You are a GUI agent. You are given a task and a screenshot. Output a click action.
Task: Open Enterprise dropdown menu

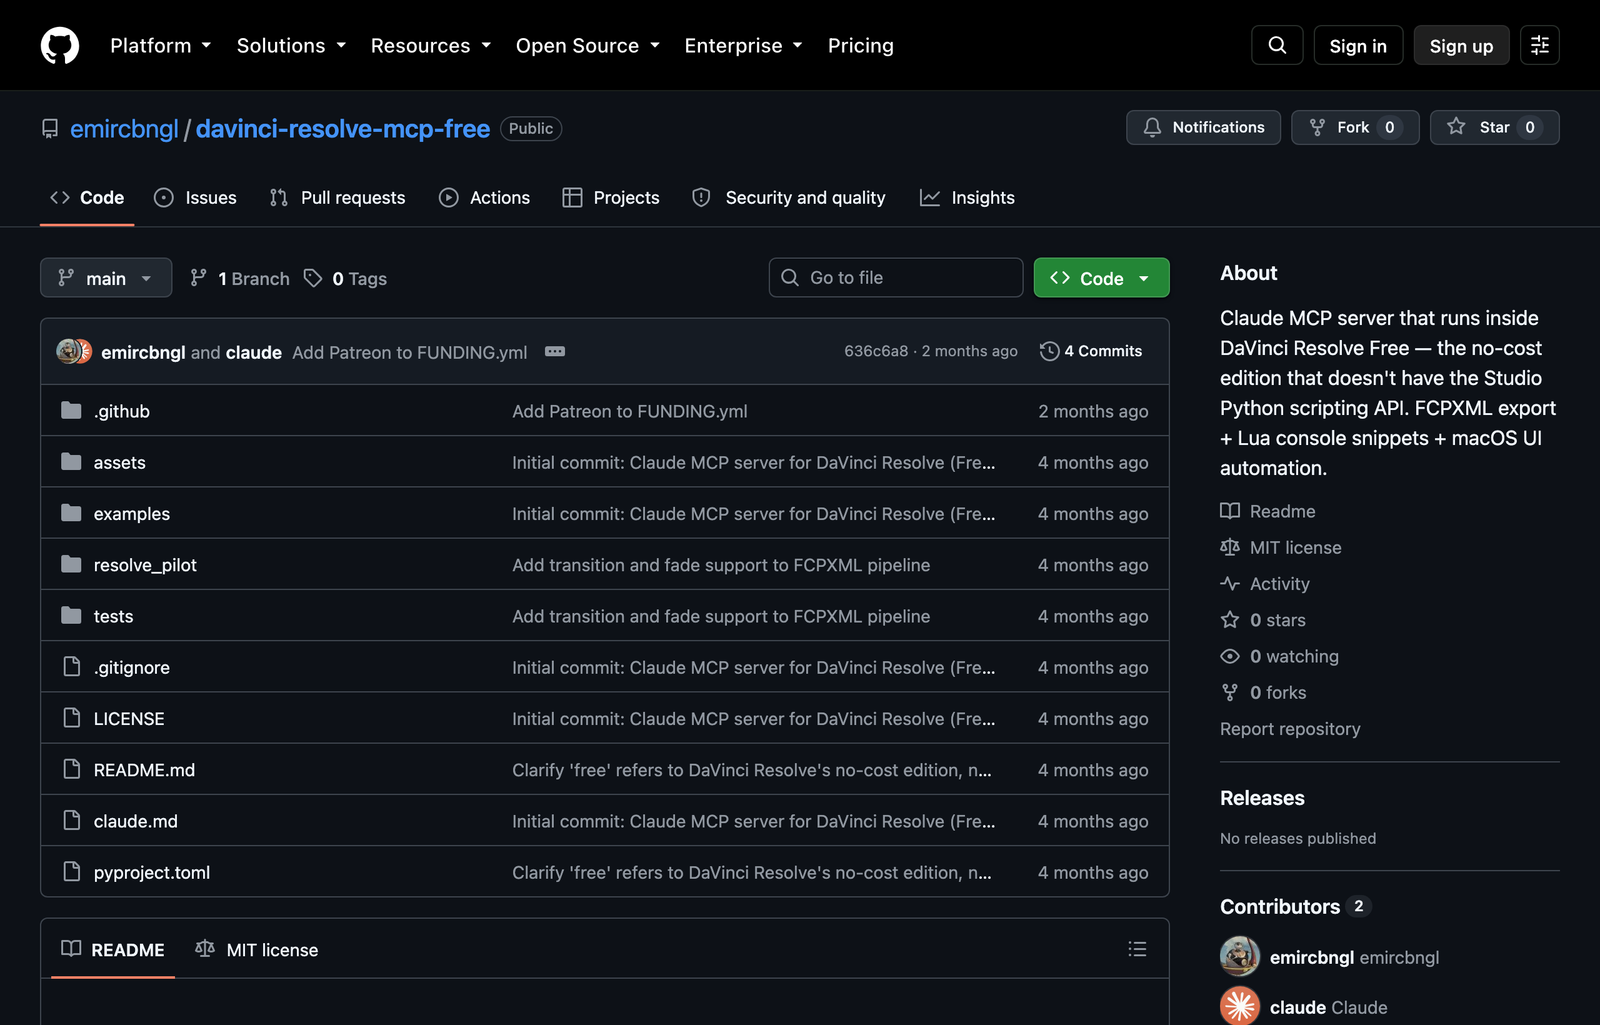[x=743, y=45]
